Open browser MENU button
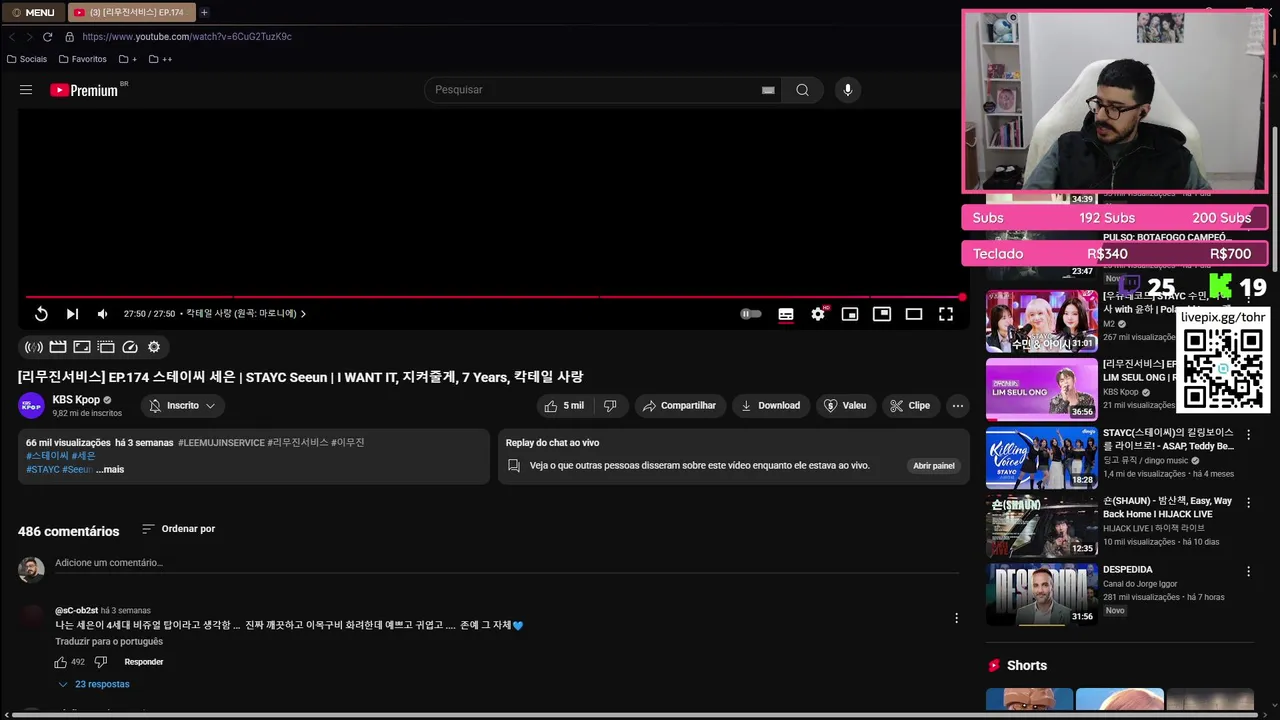 pos(33,12)
